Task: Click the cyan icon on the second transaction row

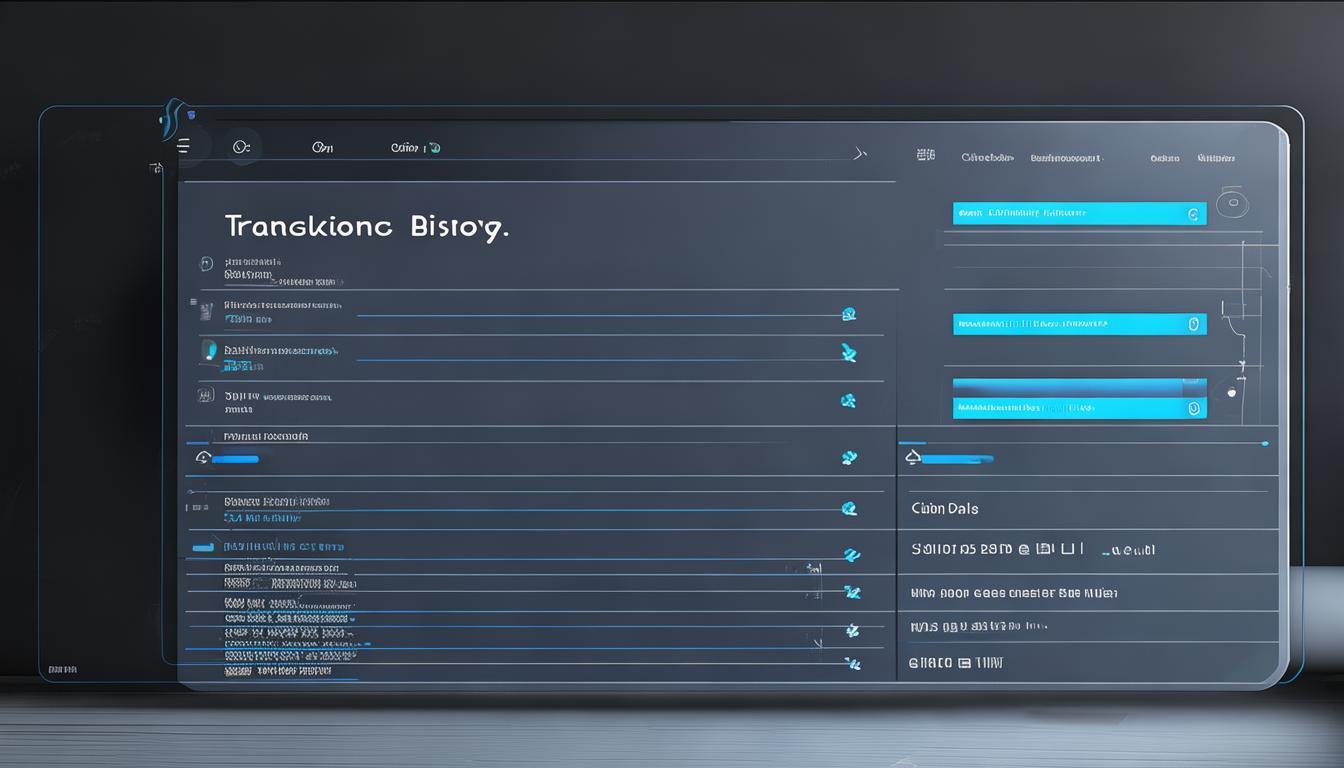Action: [849, 352]
